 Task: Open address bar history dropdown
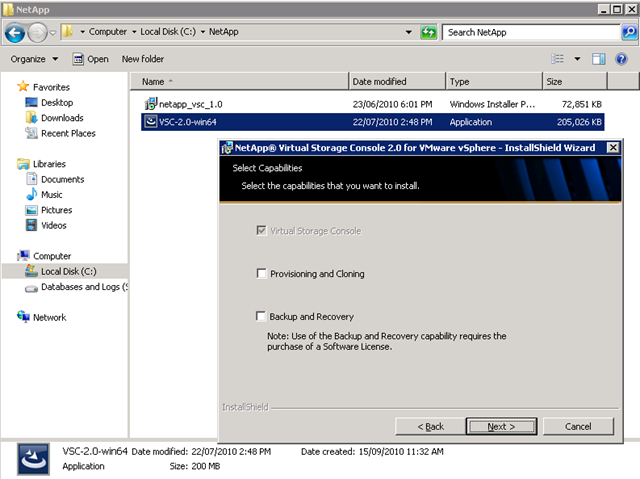click(x=408, y=32)
